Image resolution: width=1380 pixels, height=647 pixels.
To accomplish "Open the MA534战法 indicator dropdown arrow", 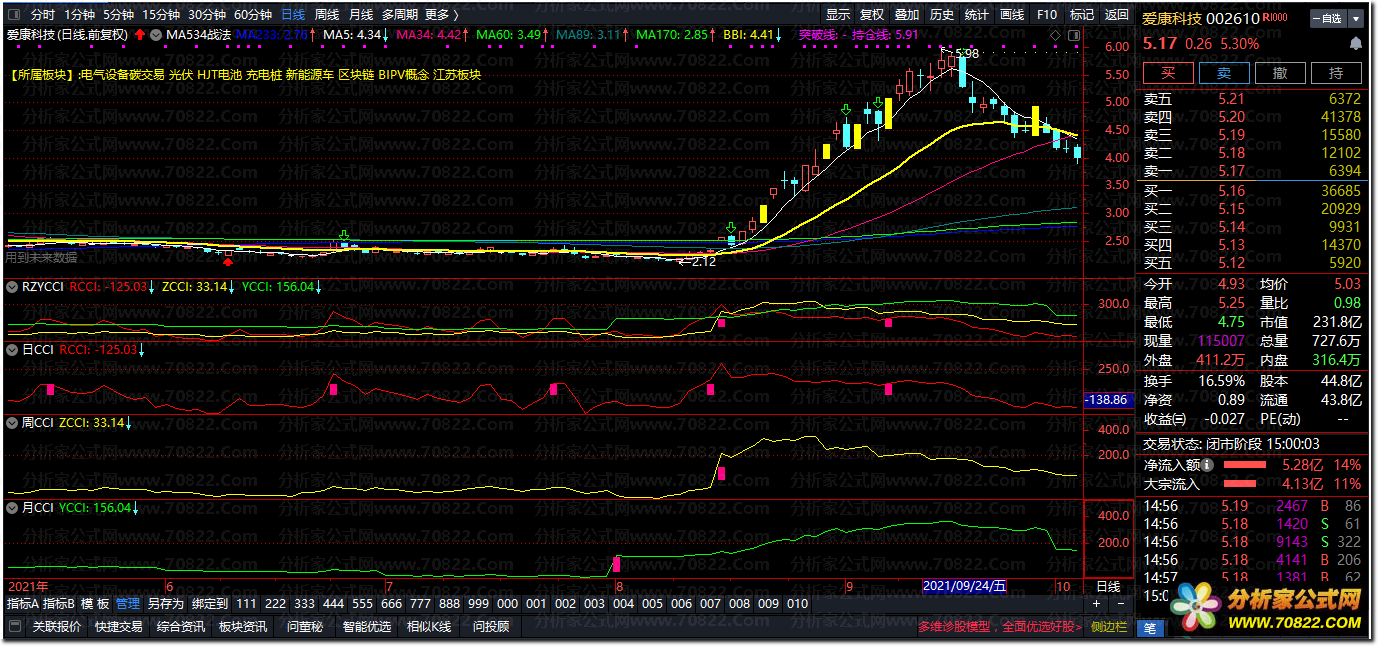I will [157, 34].
